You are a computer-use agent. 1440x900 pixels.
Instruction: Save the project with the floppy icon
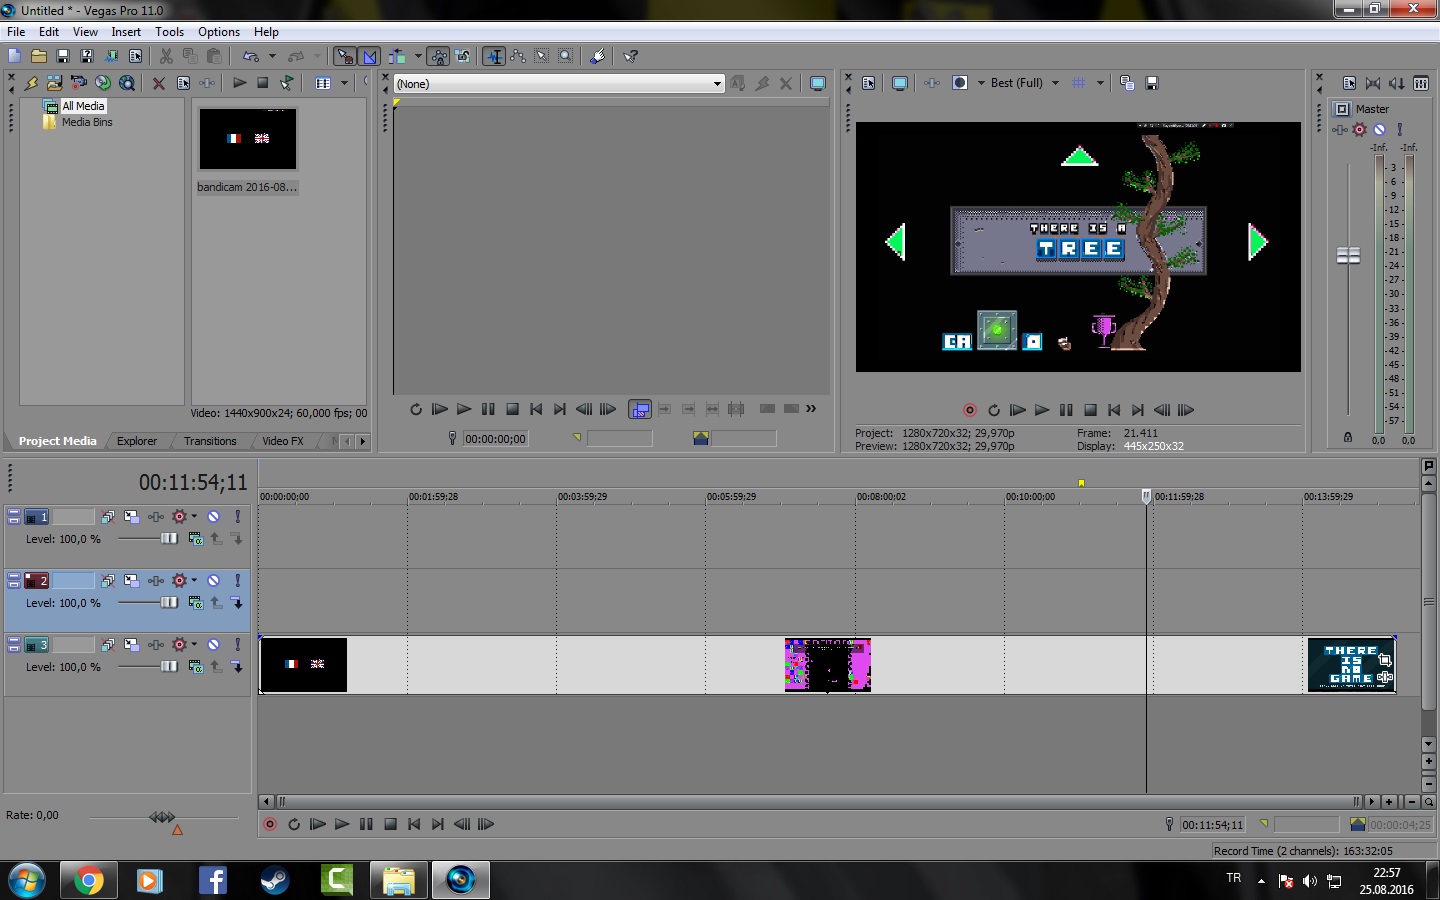[x=63, y=56]
